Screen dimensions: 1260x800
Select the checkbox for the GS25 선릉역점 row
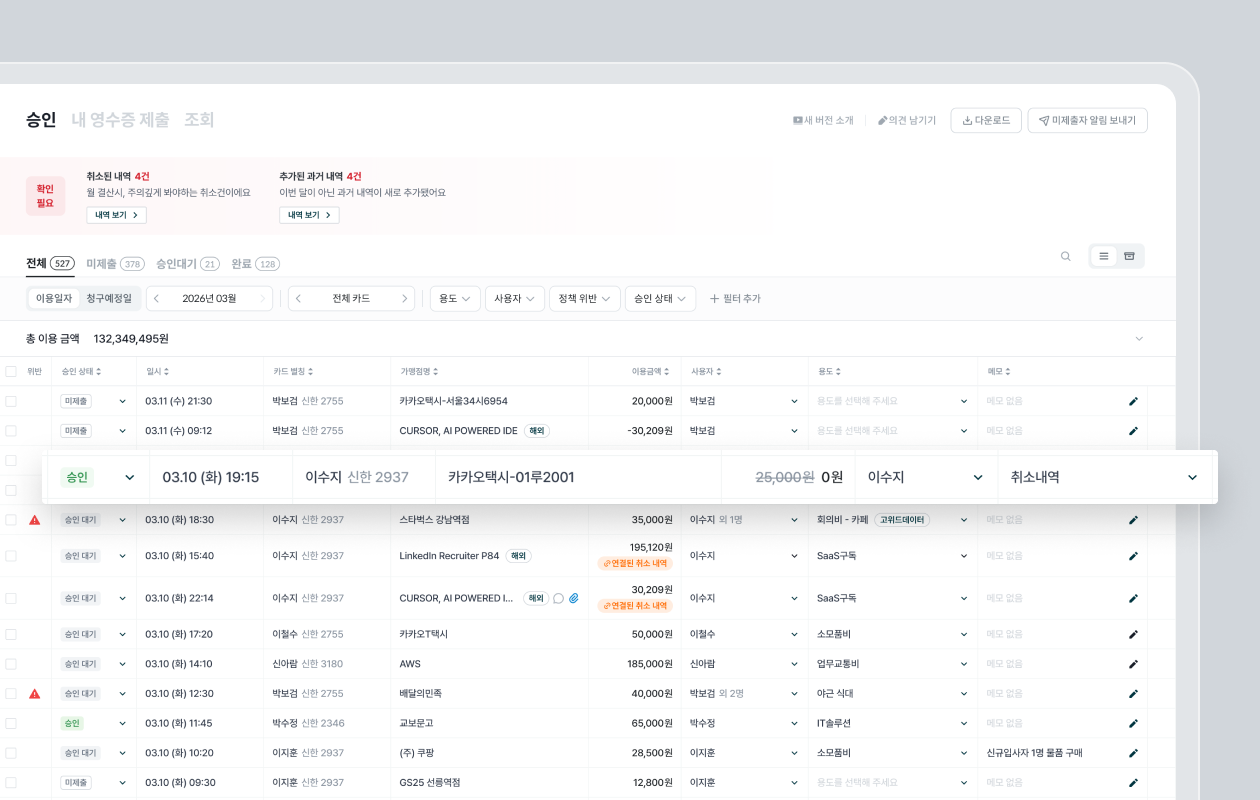[x=11, y=783]
